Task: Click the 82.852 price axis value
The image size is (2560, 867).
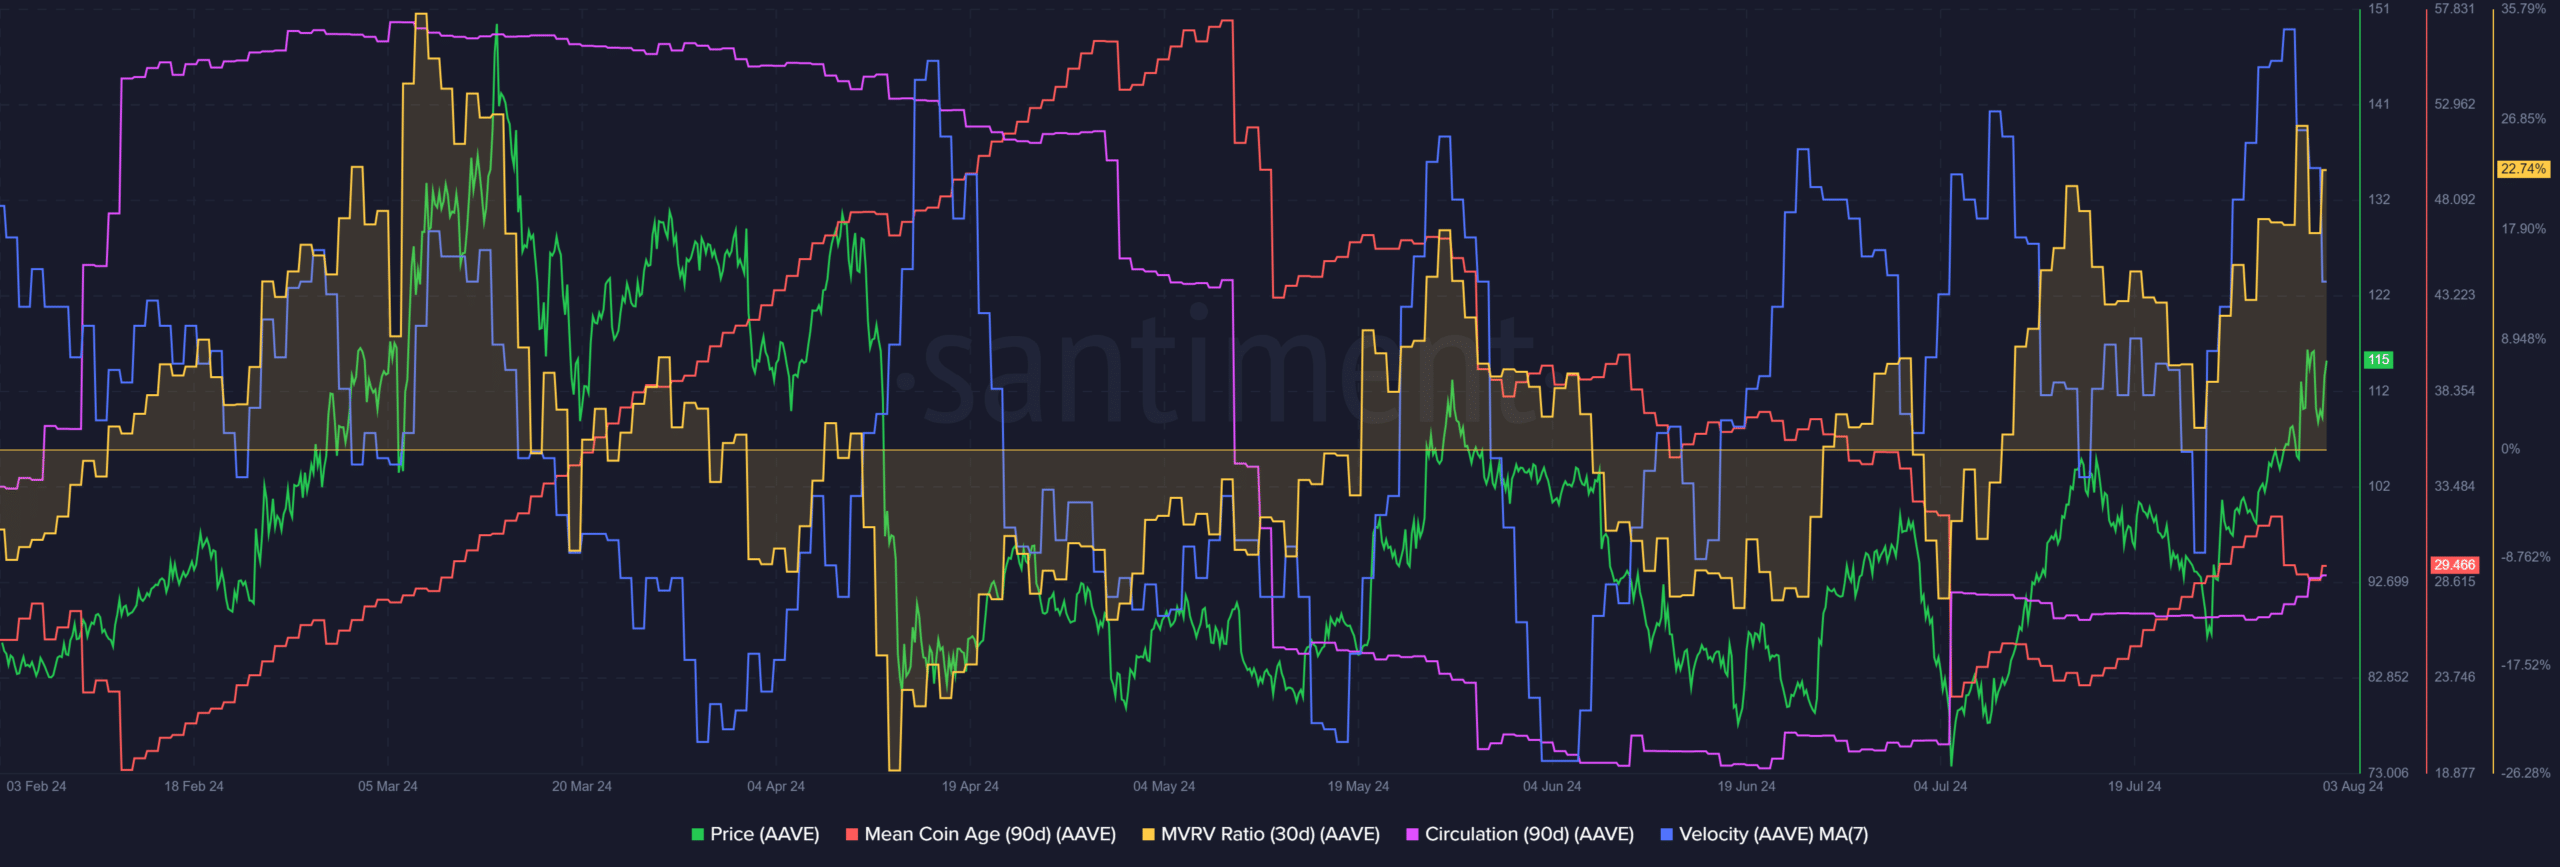Action: (2387, 677)
